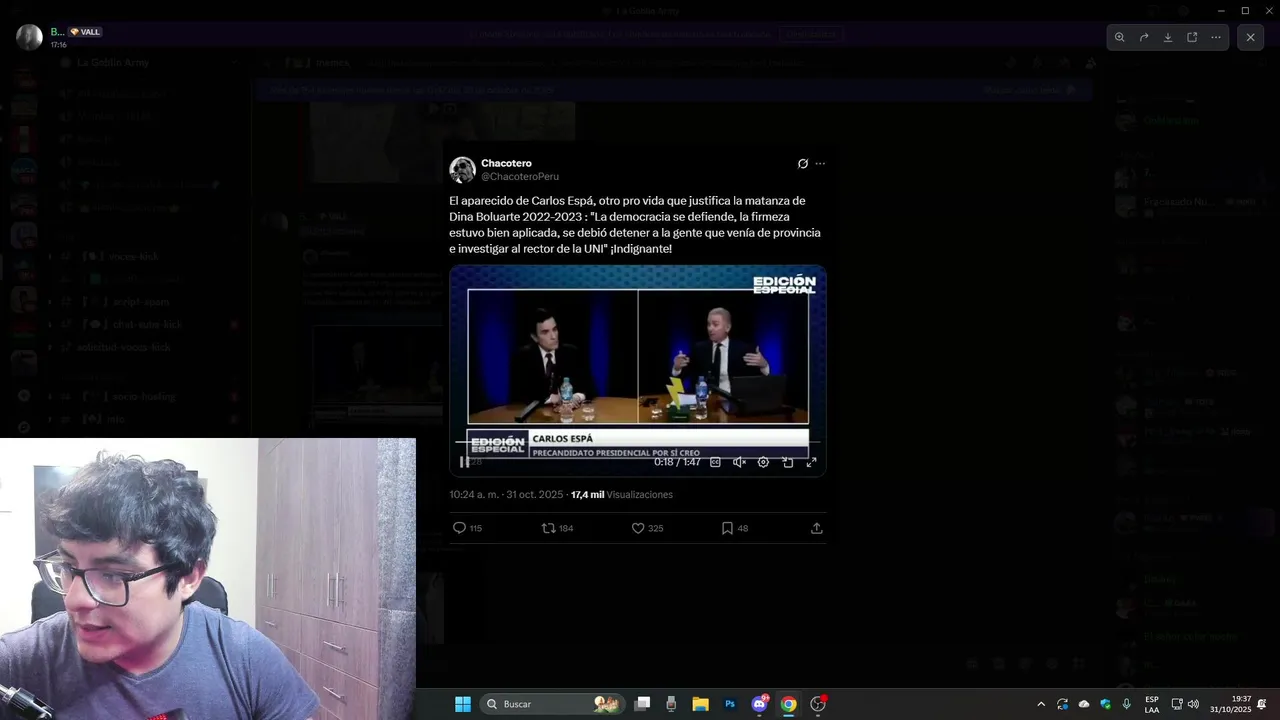Viewport: 1280px width, 720px height.
Task: Click the CARLOS ESPÁ name banner in video
Action: (667, 438)
